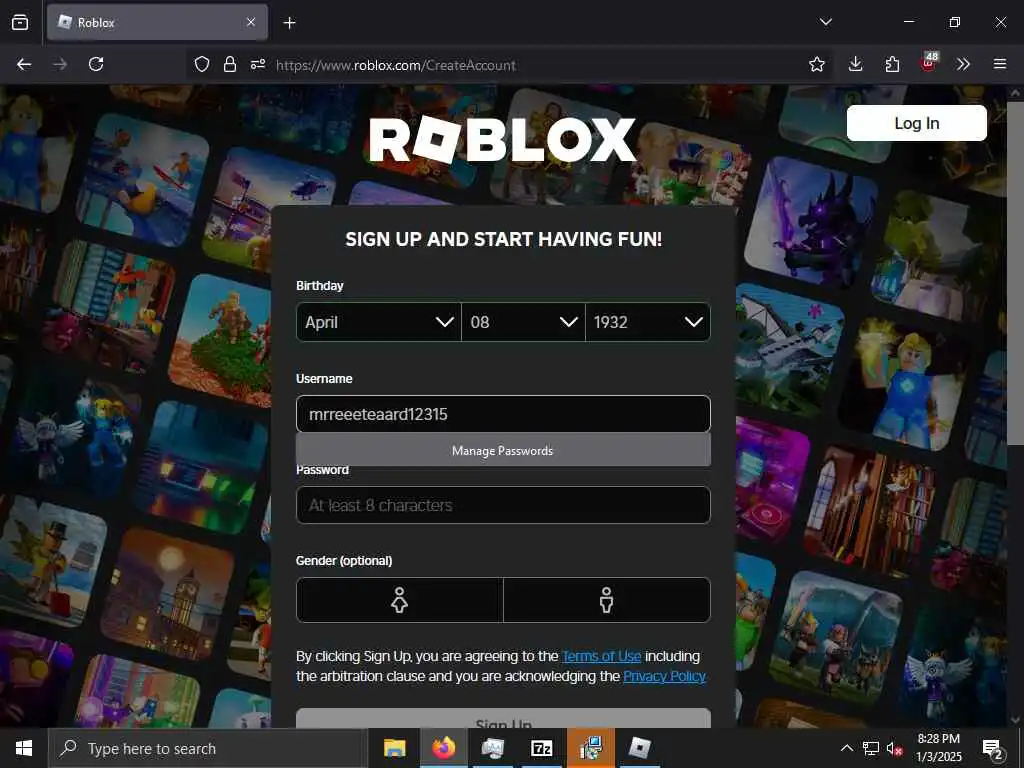The width and height of the screenshot is (1024, 768).
Task: Click the Roblox taskbar icon
Action: pos(639,748)
